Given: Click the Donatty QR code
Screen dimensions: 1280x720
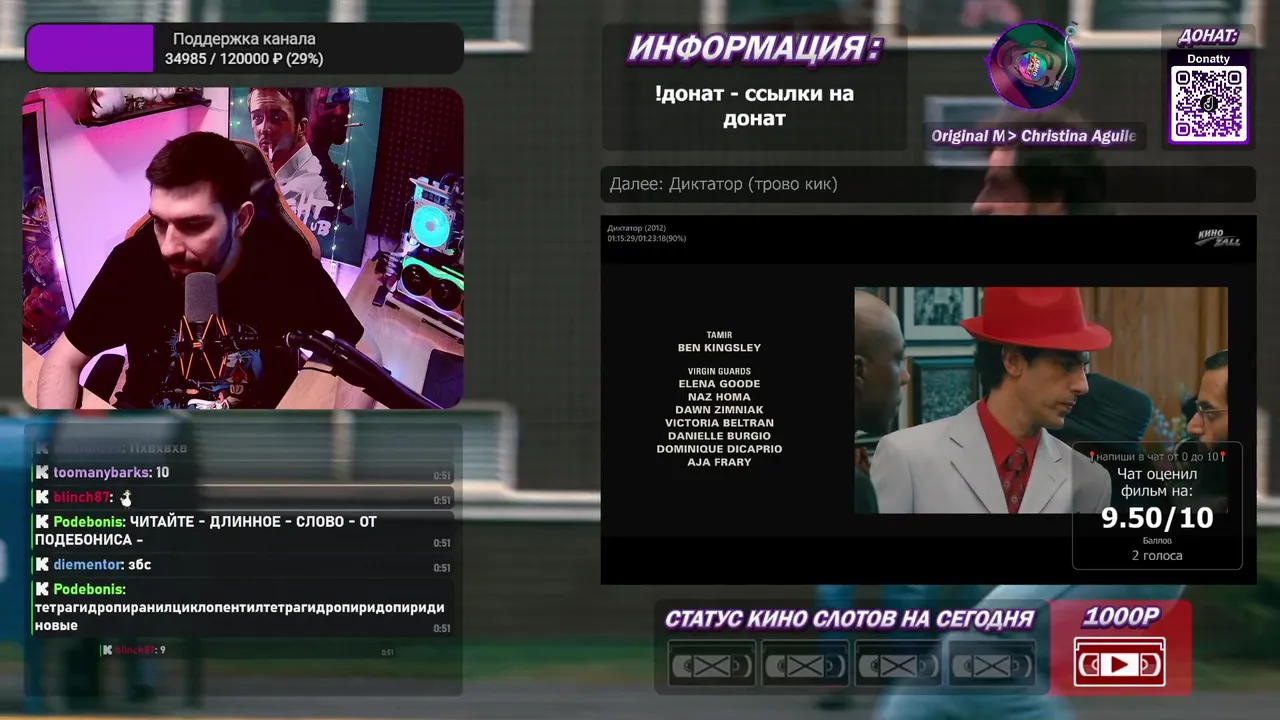Looking at the screenshot, I should [1209, 104].
